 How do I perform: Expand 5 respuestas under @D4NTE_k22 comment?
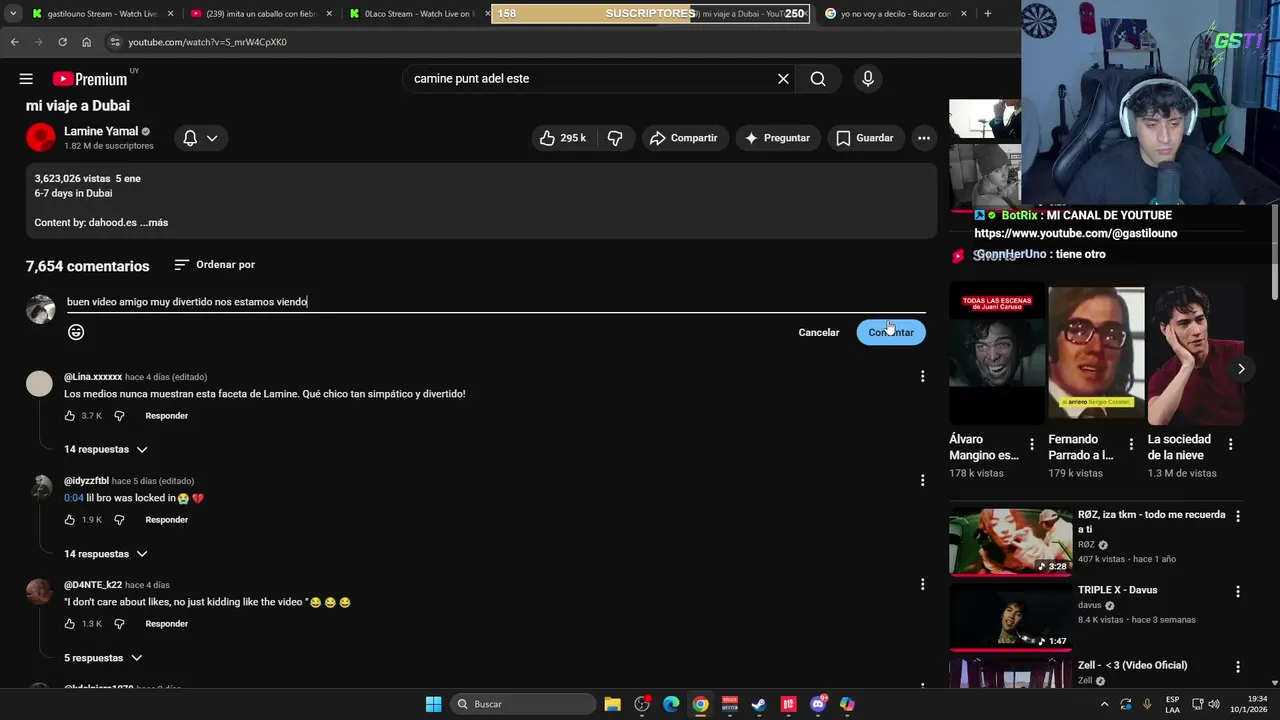pyautogui.click(x=103, y=658)
